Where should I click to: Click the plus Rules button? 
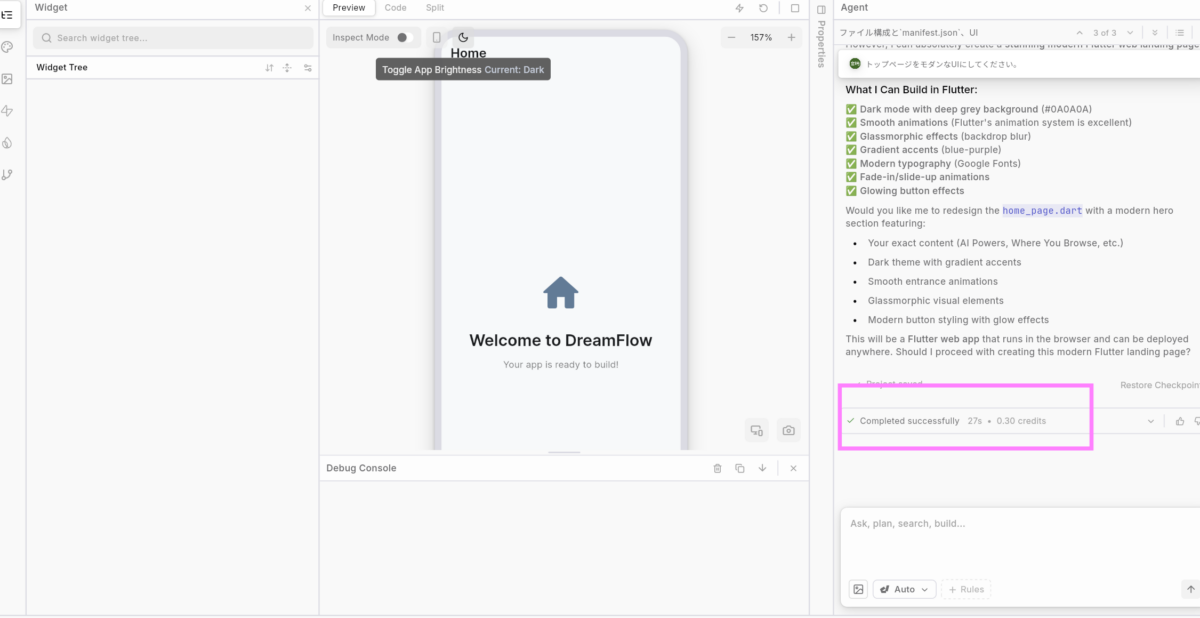(966, 589)
